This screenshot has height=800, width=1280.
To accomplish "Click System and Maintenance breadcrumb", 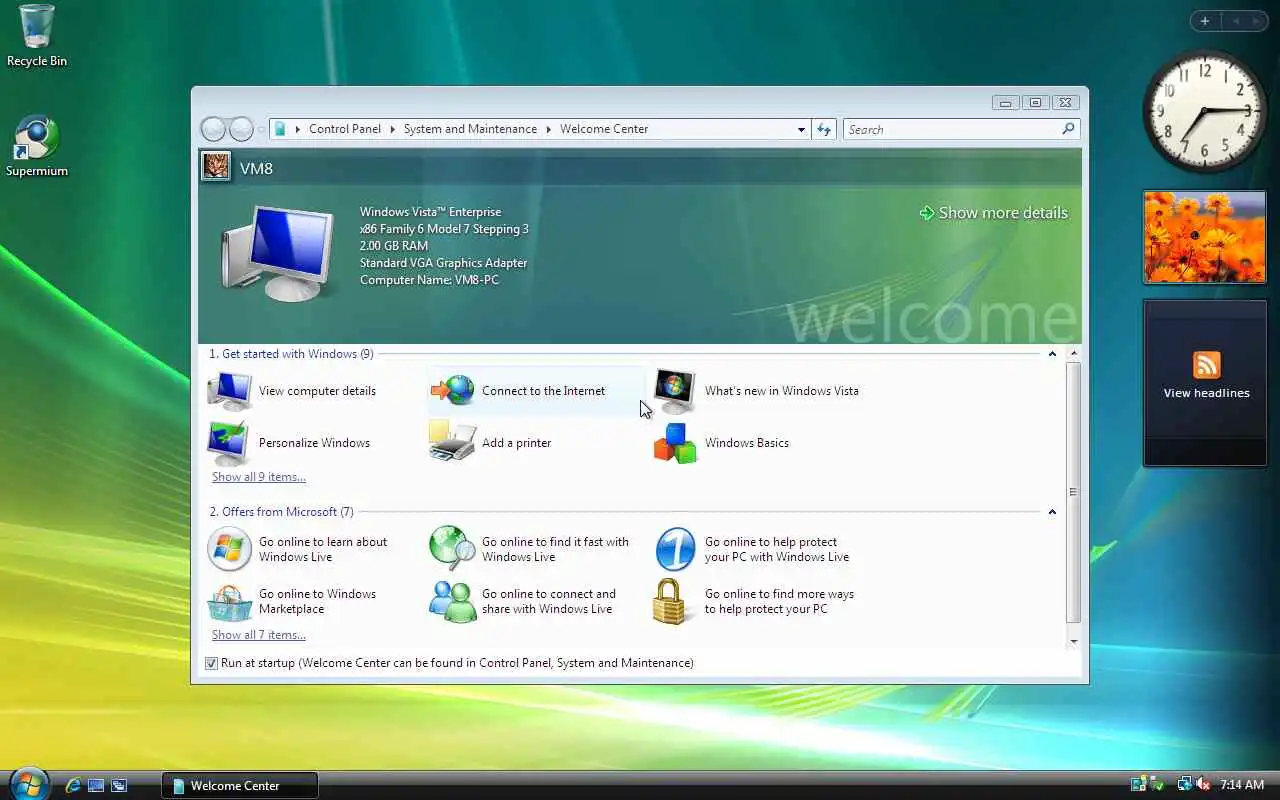I will [x=470, y=129].
